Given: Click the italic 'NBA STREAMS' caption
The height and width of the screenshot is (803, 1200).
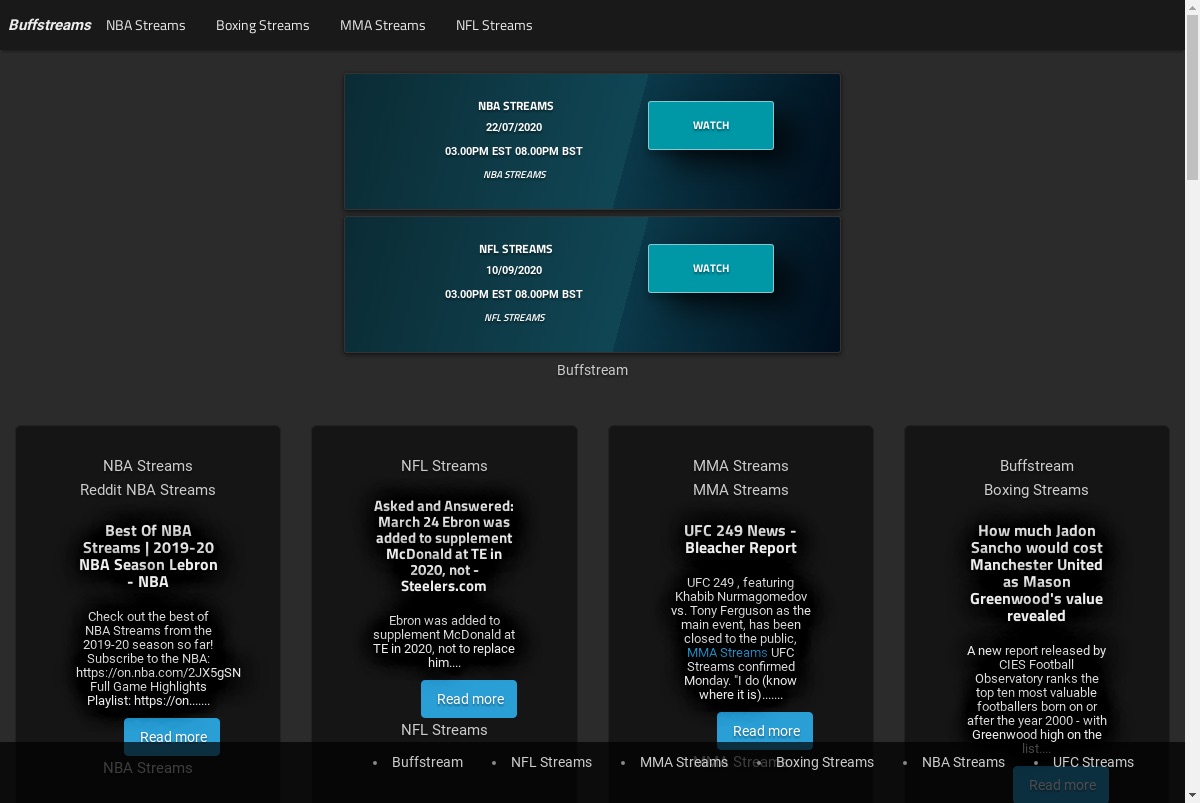Looking at the screenshot, I should [x=515, y=174].
